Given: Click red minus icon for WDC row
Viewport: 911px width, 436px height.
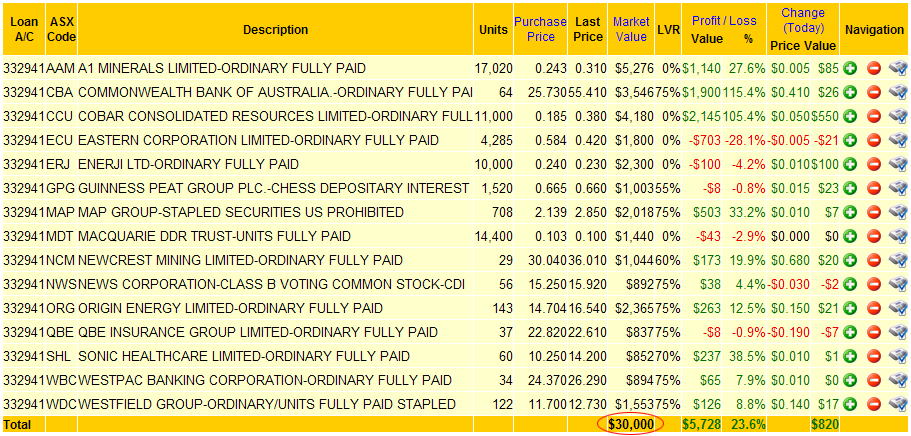Looking at the screenshot, I should 873,405.
